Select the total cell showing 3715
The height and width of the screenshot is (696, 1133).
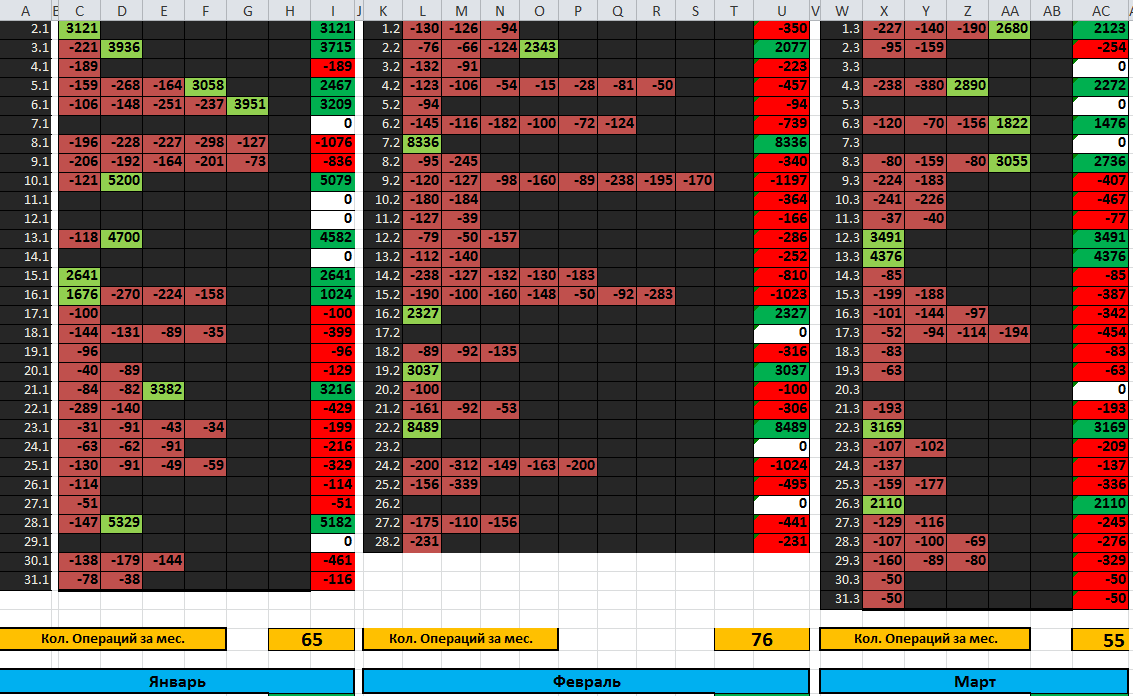coord(332,47)
